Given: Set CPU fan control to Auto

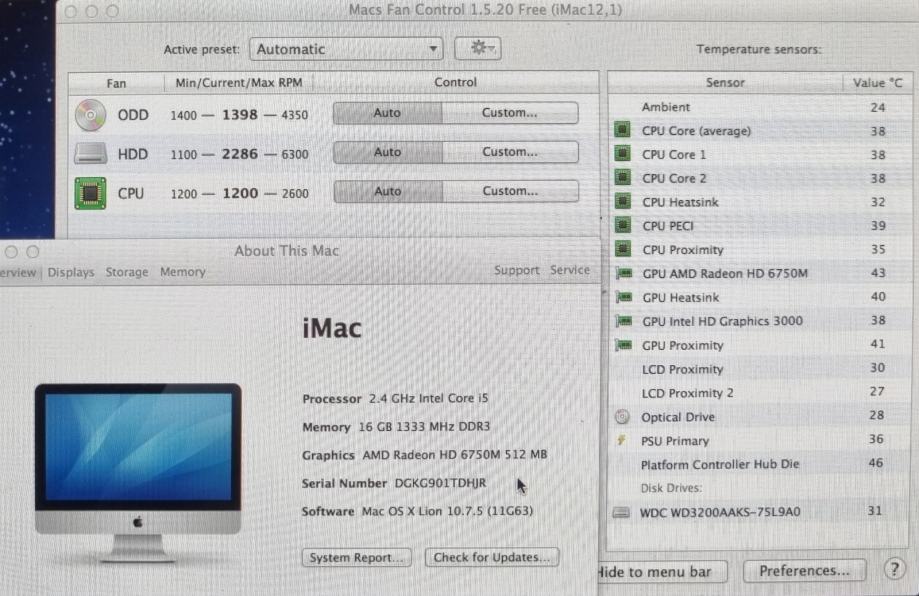Looking at the screenshot, I should pyautogui.click(x=387, y=192).
